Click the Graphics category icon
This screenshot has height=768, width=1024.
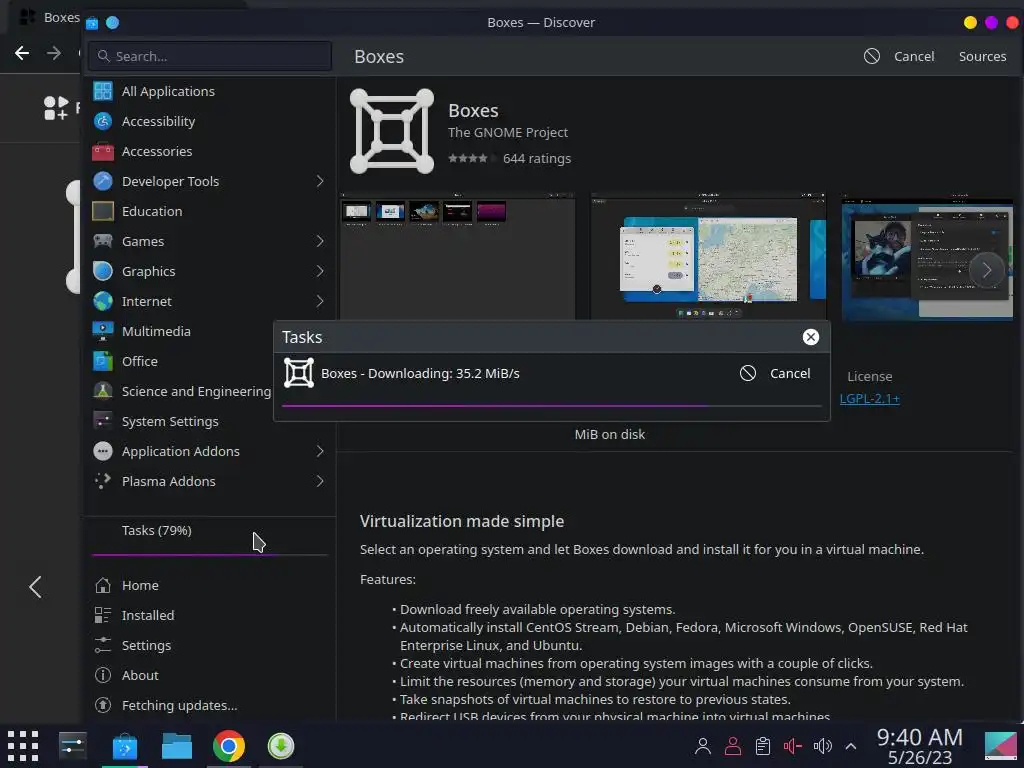(x=103, y=271)
